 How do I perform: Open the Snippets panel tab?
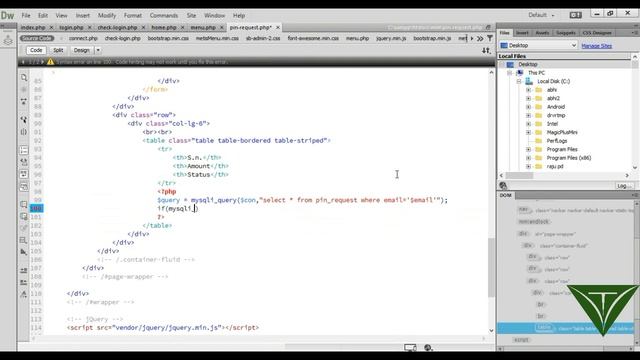pos(565,33)
